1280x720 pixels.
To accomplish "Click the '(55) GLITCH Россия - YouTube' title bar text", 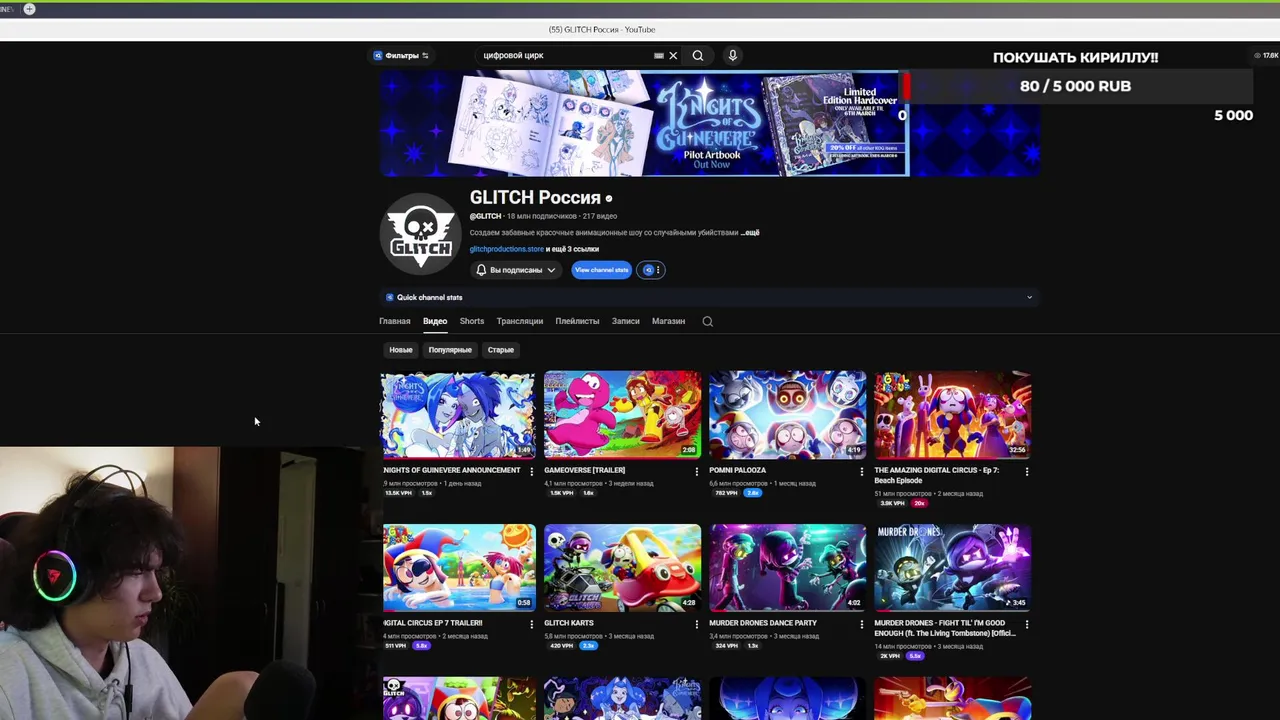I will tap(602, 29).
